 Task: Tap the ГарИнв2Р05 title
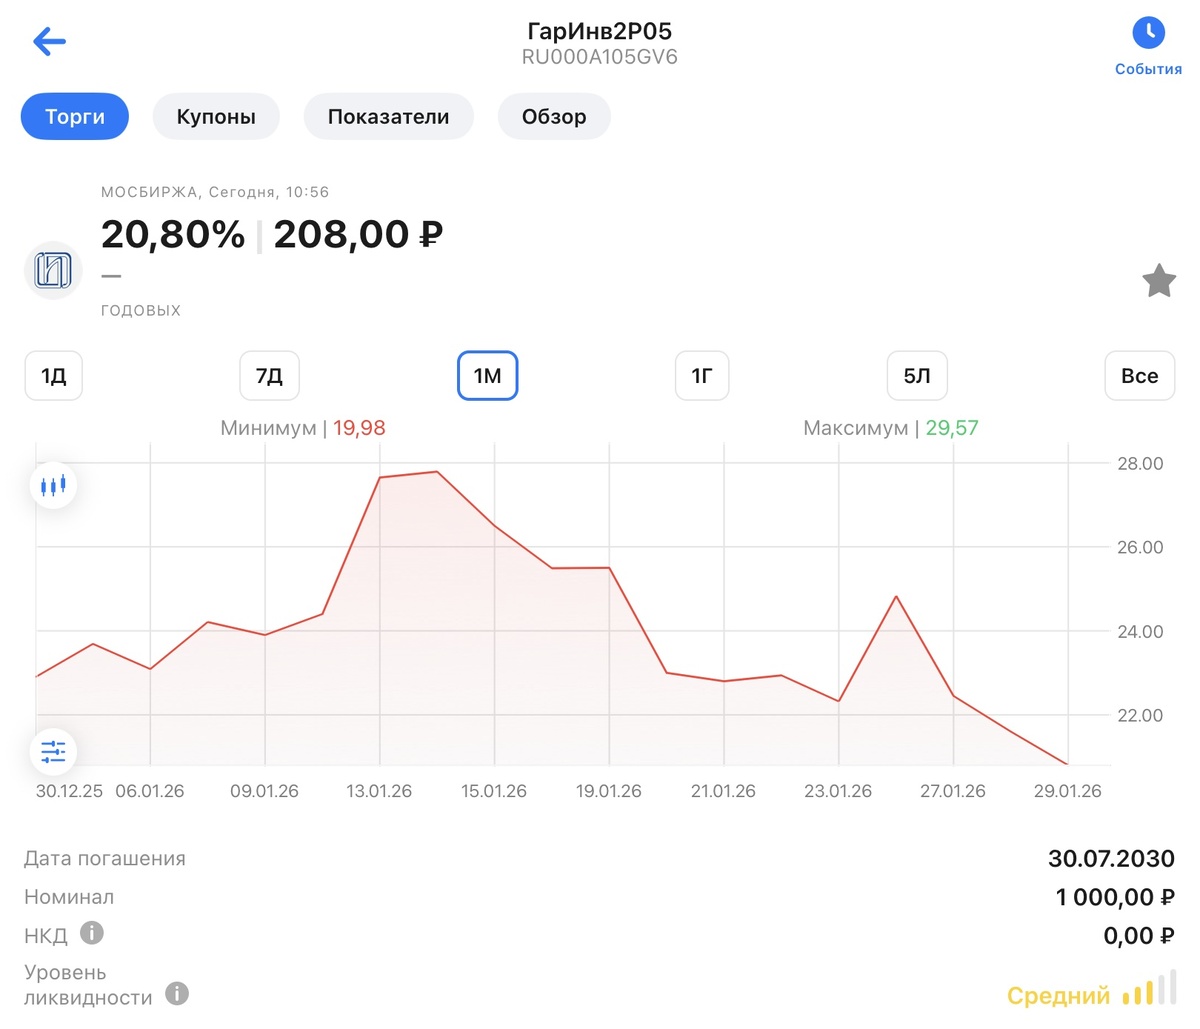click(600, 31)
